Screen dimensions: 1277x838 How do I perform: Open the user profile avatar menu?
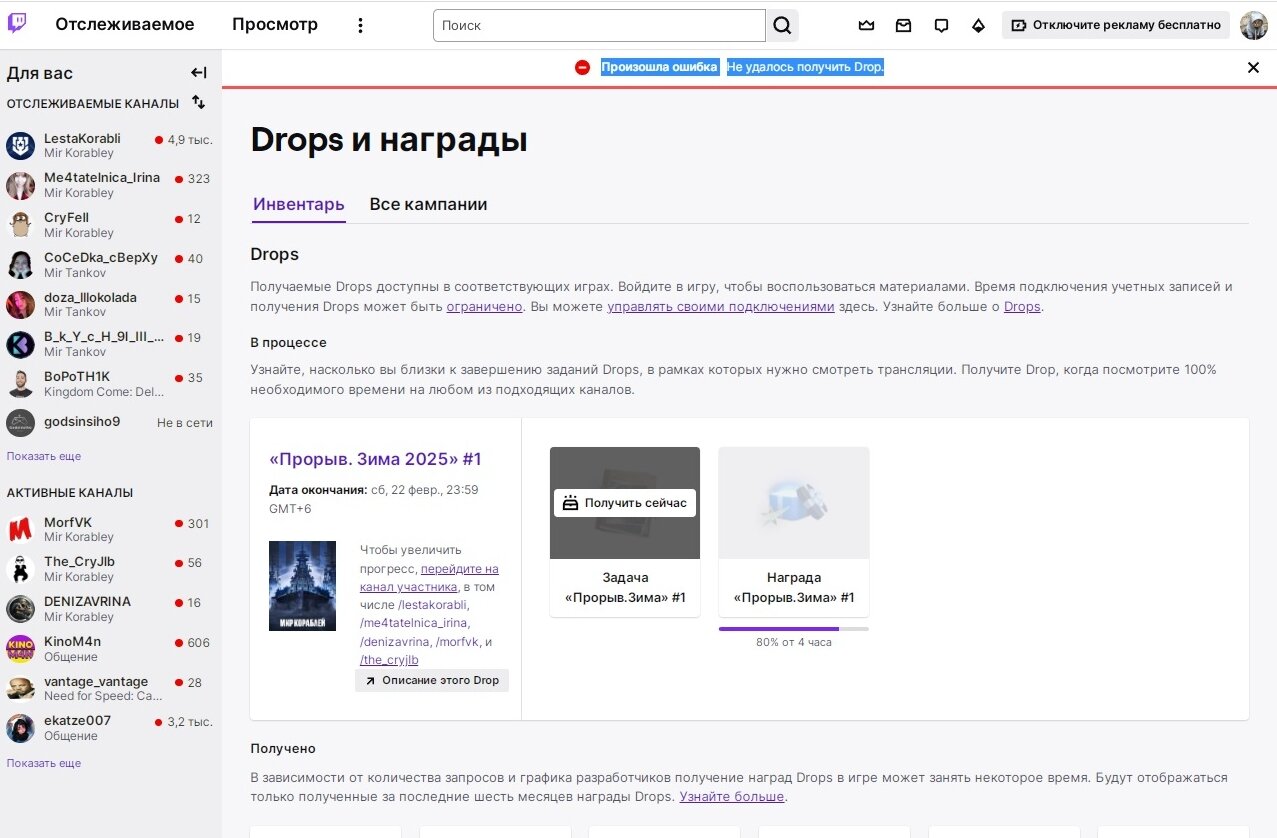click(1254, 25)
